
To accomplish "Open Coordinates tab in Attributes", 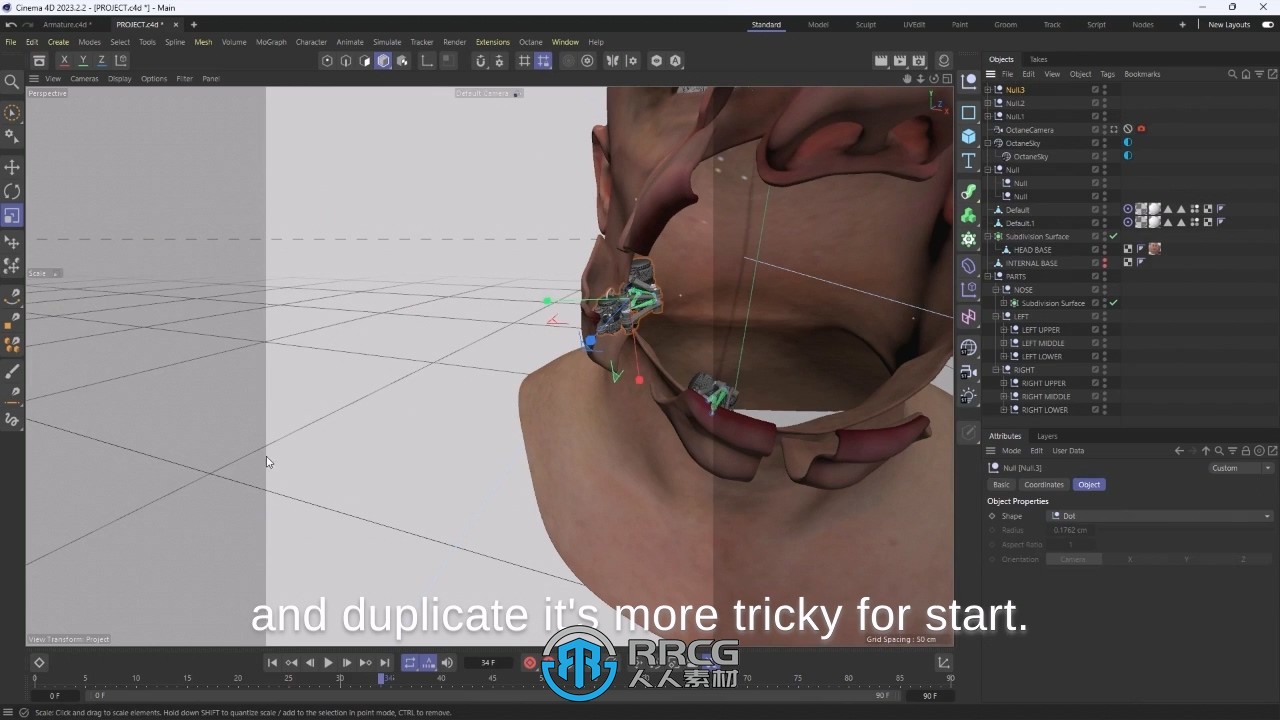I will [x=1044, y=484].
